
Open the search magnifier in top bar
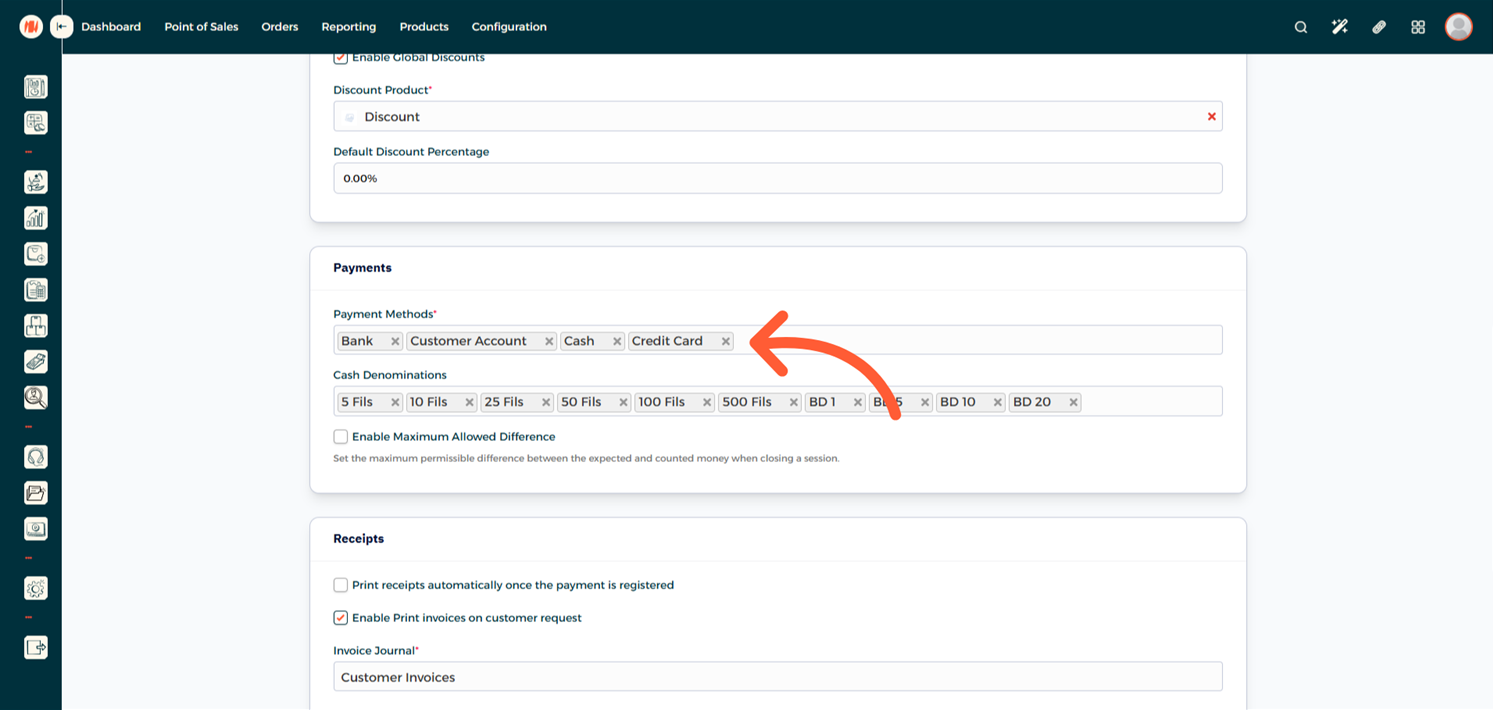point(1300,27)
